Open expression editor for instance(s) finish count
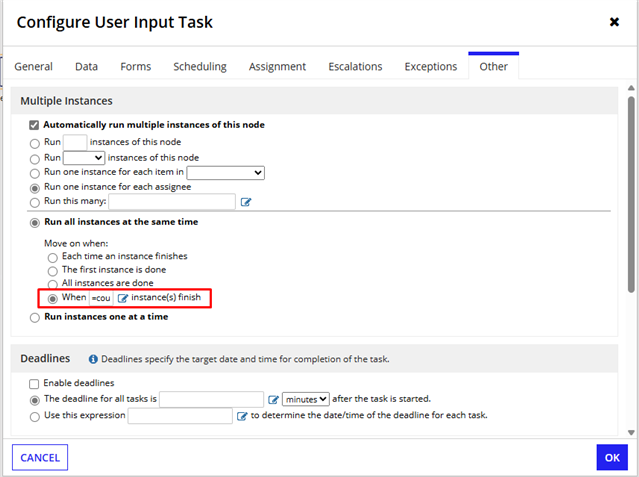Viewport: 639px width, 477px height. [x=123, y=298]
